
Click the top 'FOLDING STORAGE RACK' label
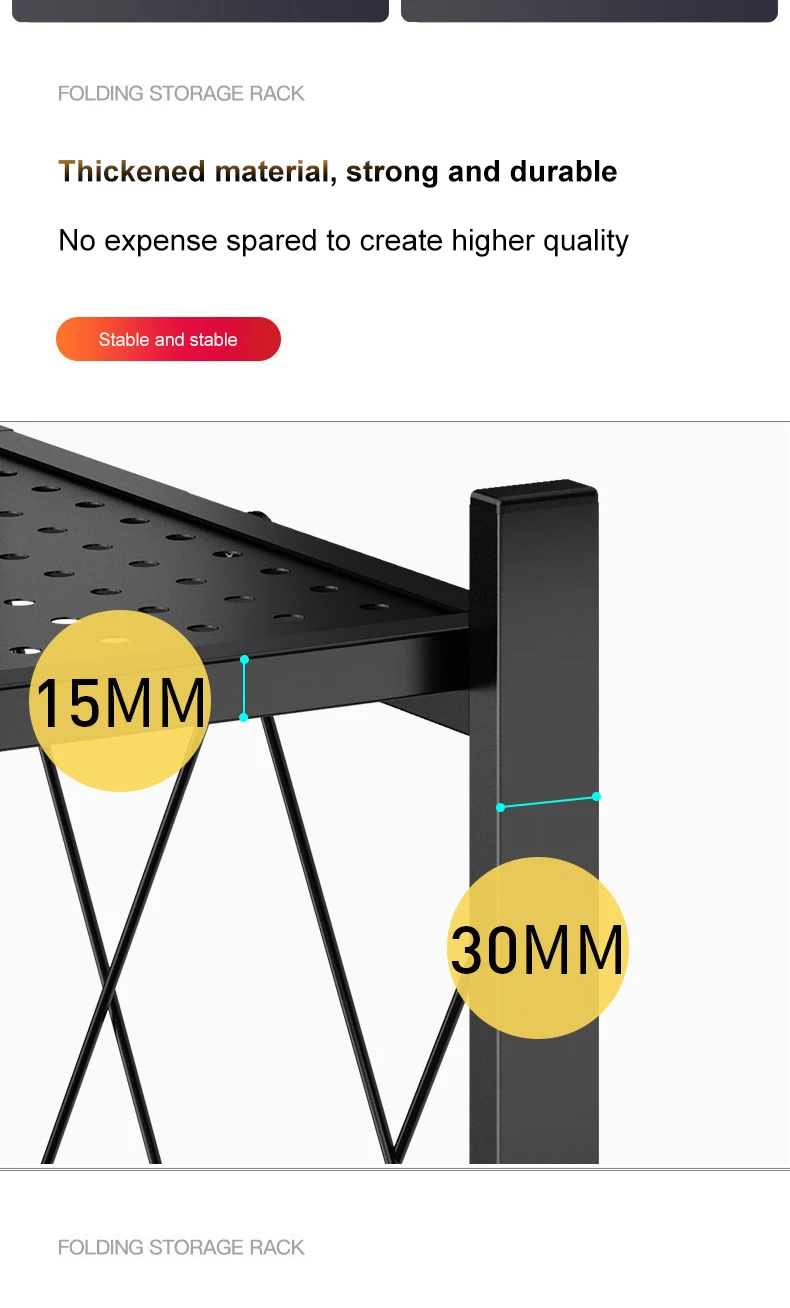pyautogui.click(x=181, y=94)
